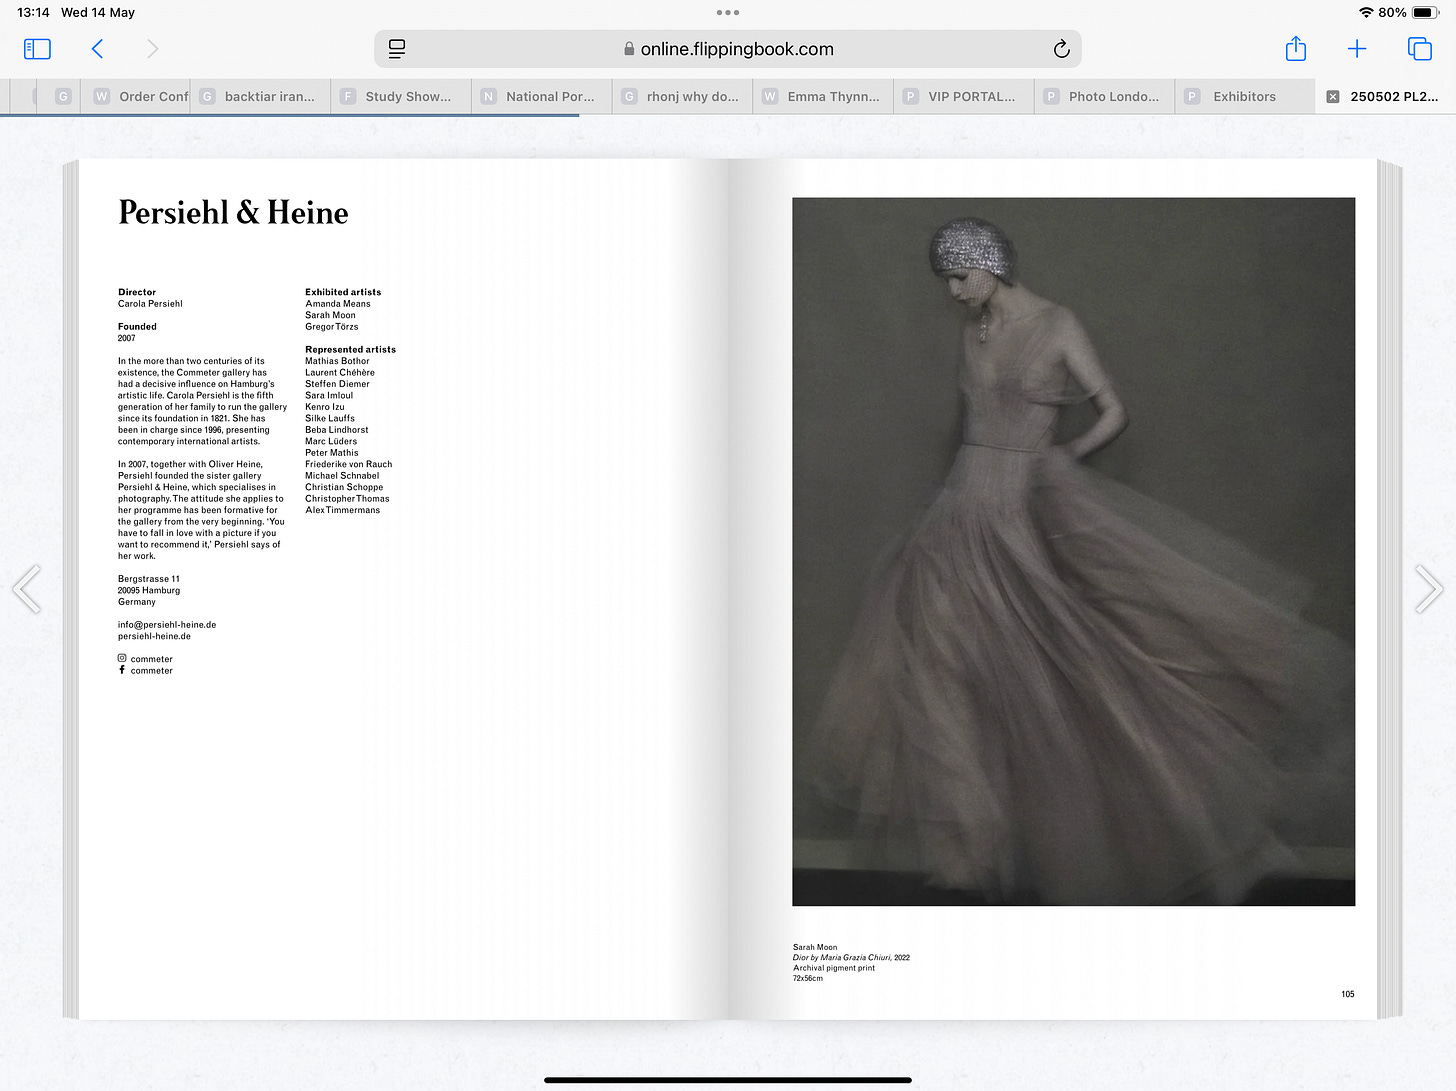Switch to the backtiar iran tab

click(260, 97)
